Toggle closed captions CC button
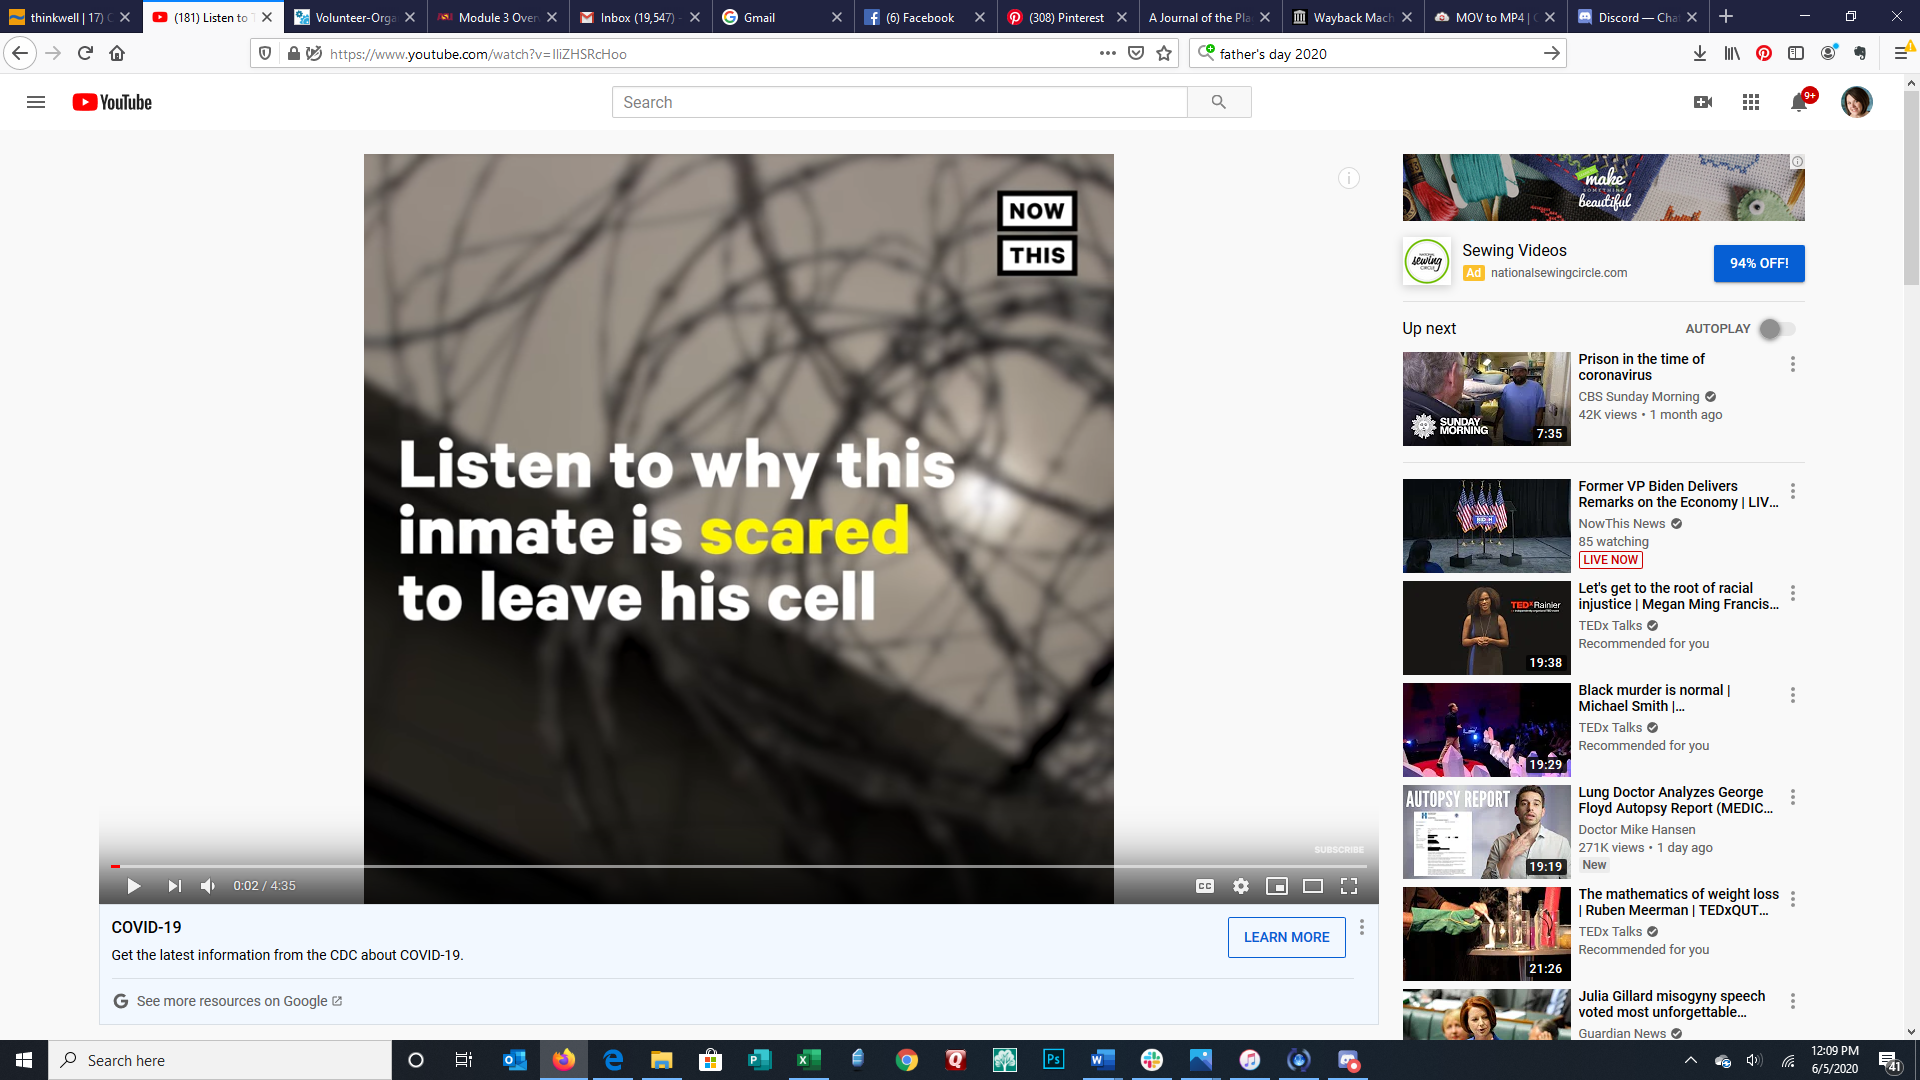 pos(1205,886)
